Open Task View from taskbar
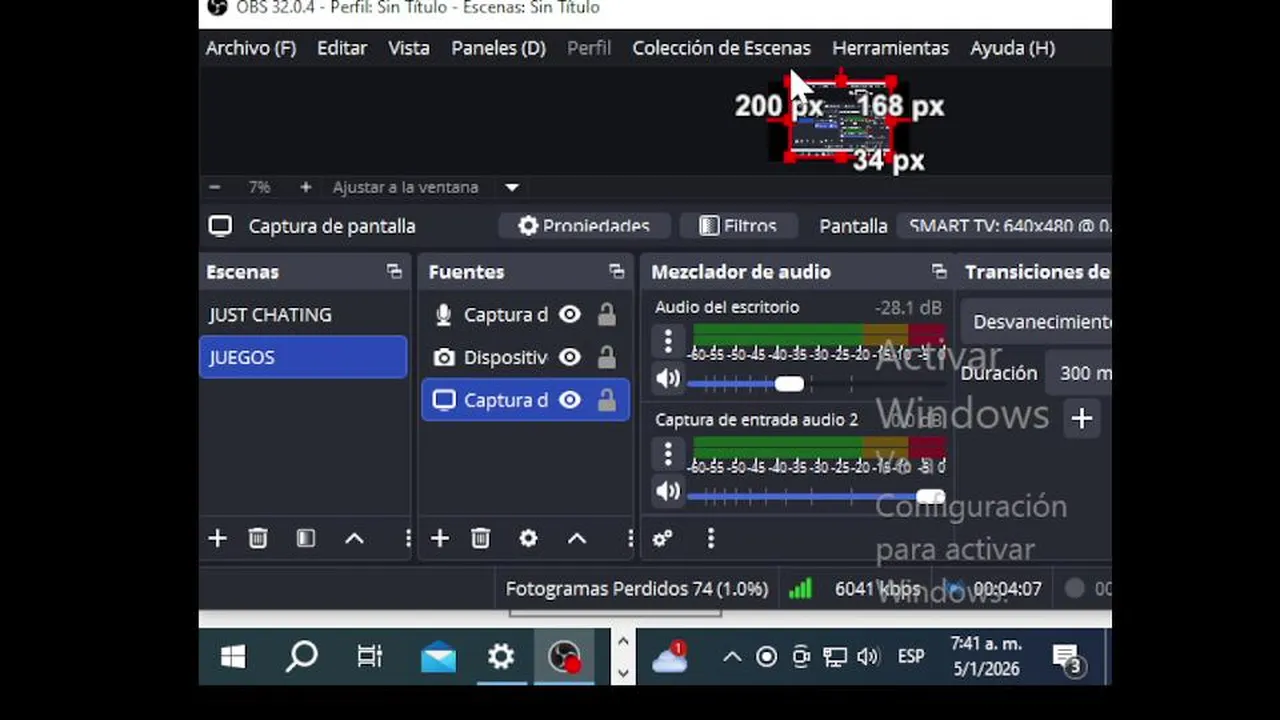The width and height of the screenshot is (1280, 720). (x=370, y=657)
